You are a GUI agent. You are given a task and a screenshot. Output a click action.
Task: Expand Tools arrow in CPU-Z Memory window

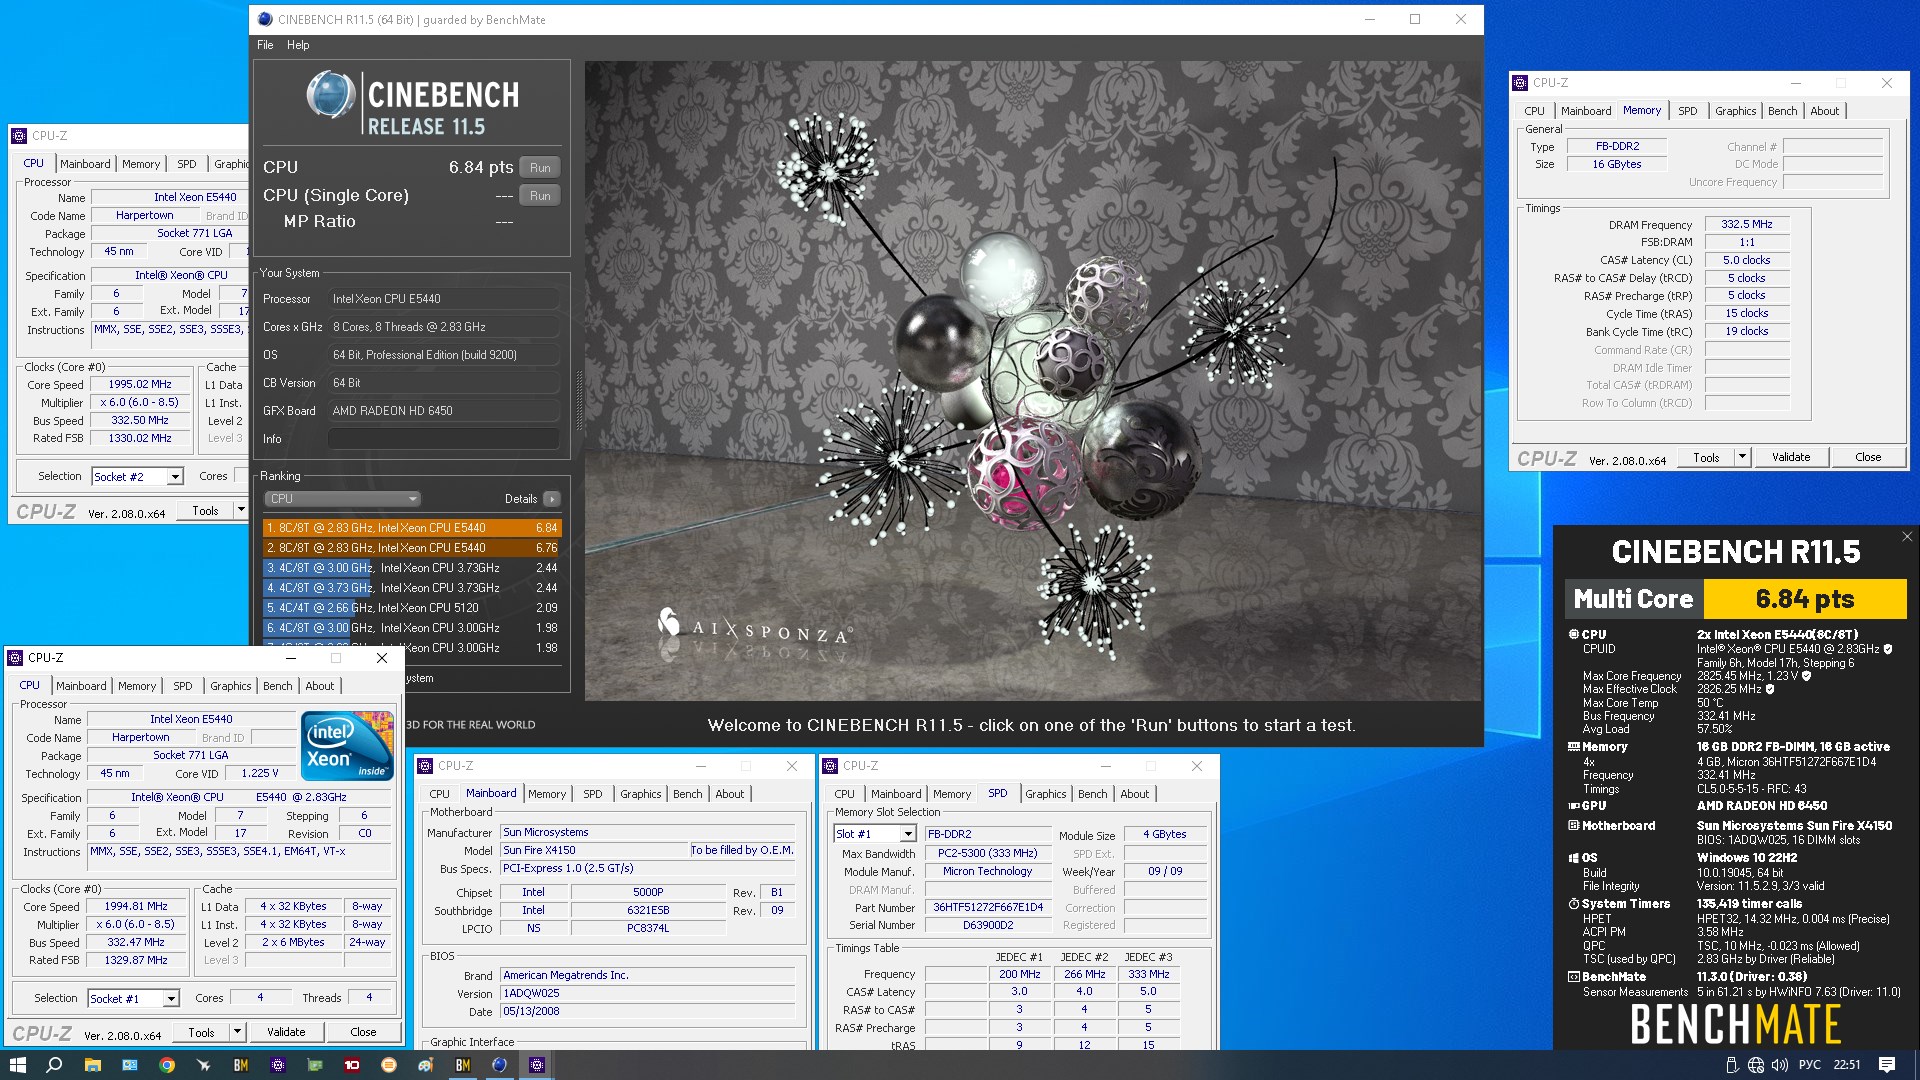(1742, 457)
